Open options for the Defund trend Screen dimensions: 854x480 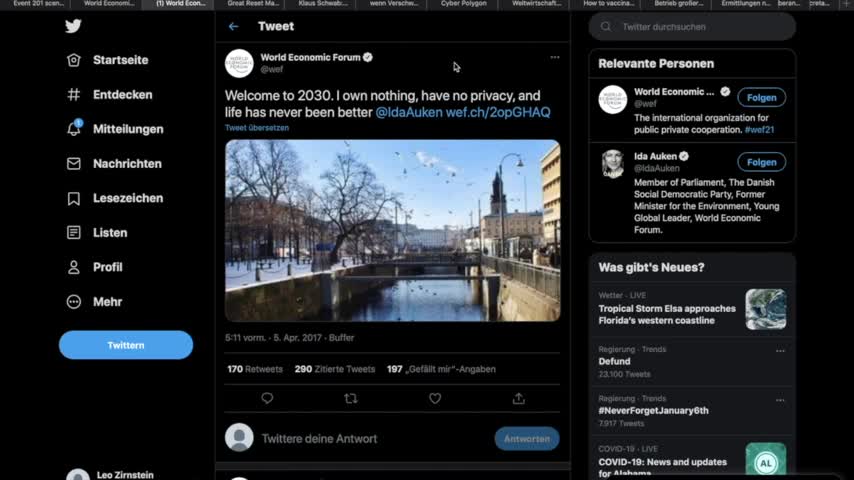click(x=780, y=351)
